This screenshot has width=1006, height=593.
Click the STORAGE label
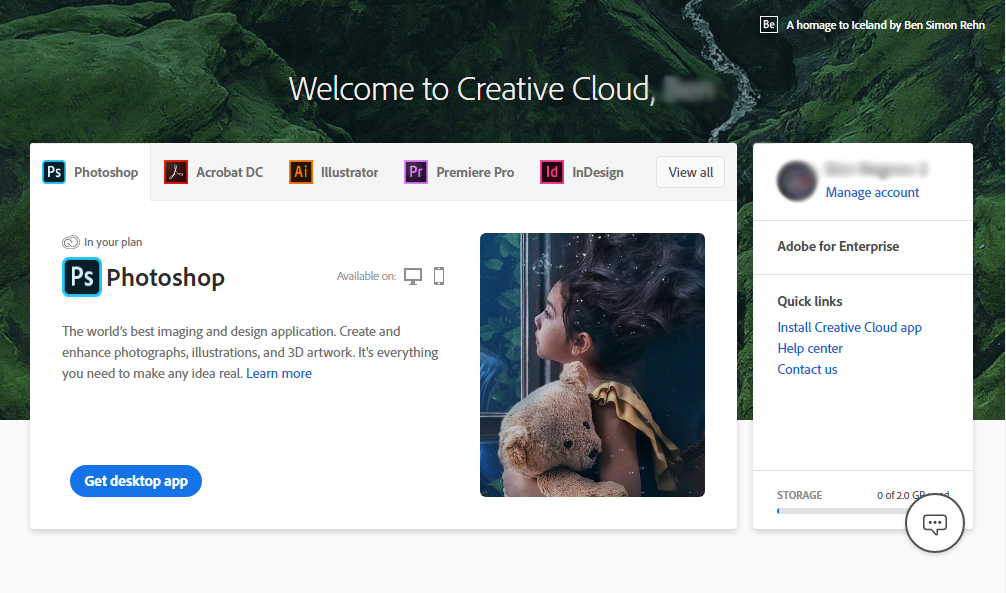799,495
